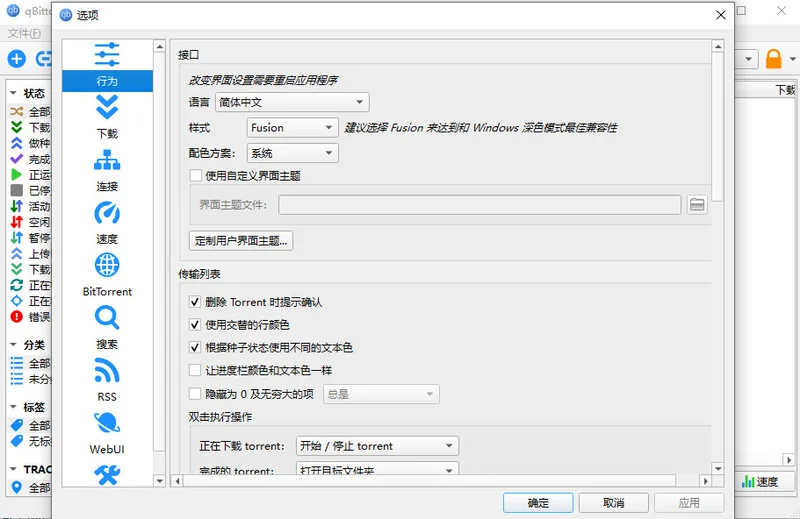Select the 活动 active filter arrows icon
Viewport: 800px width, 519px height.
(x=16, y=206)
